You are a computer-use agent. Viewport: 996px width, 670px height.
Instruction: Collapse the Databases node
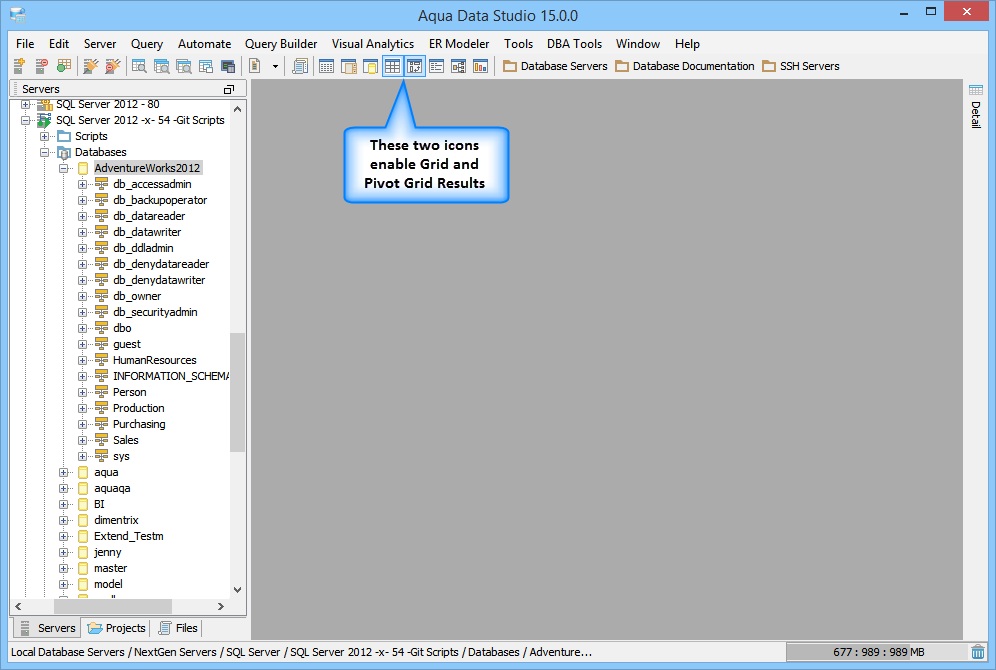coord(44,152)
